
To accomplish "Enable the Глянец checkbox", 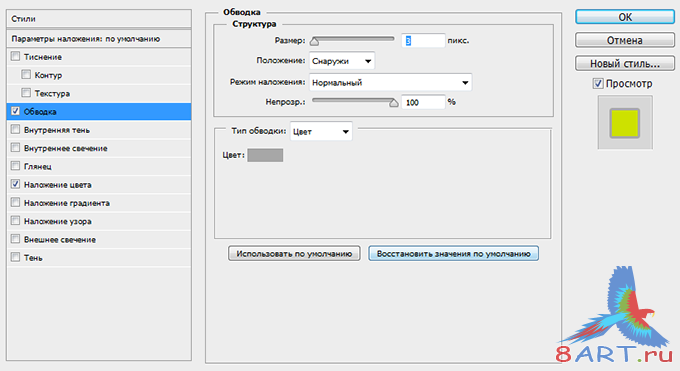I will (x=15, y=166).
